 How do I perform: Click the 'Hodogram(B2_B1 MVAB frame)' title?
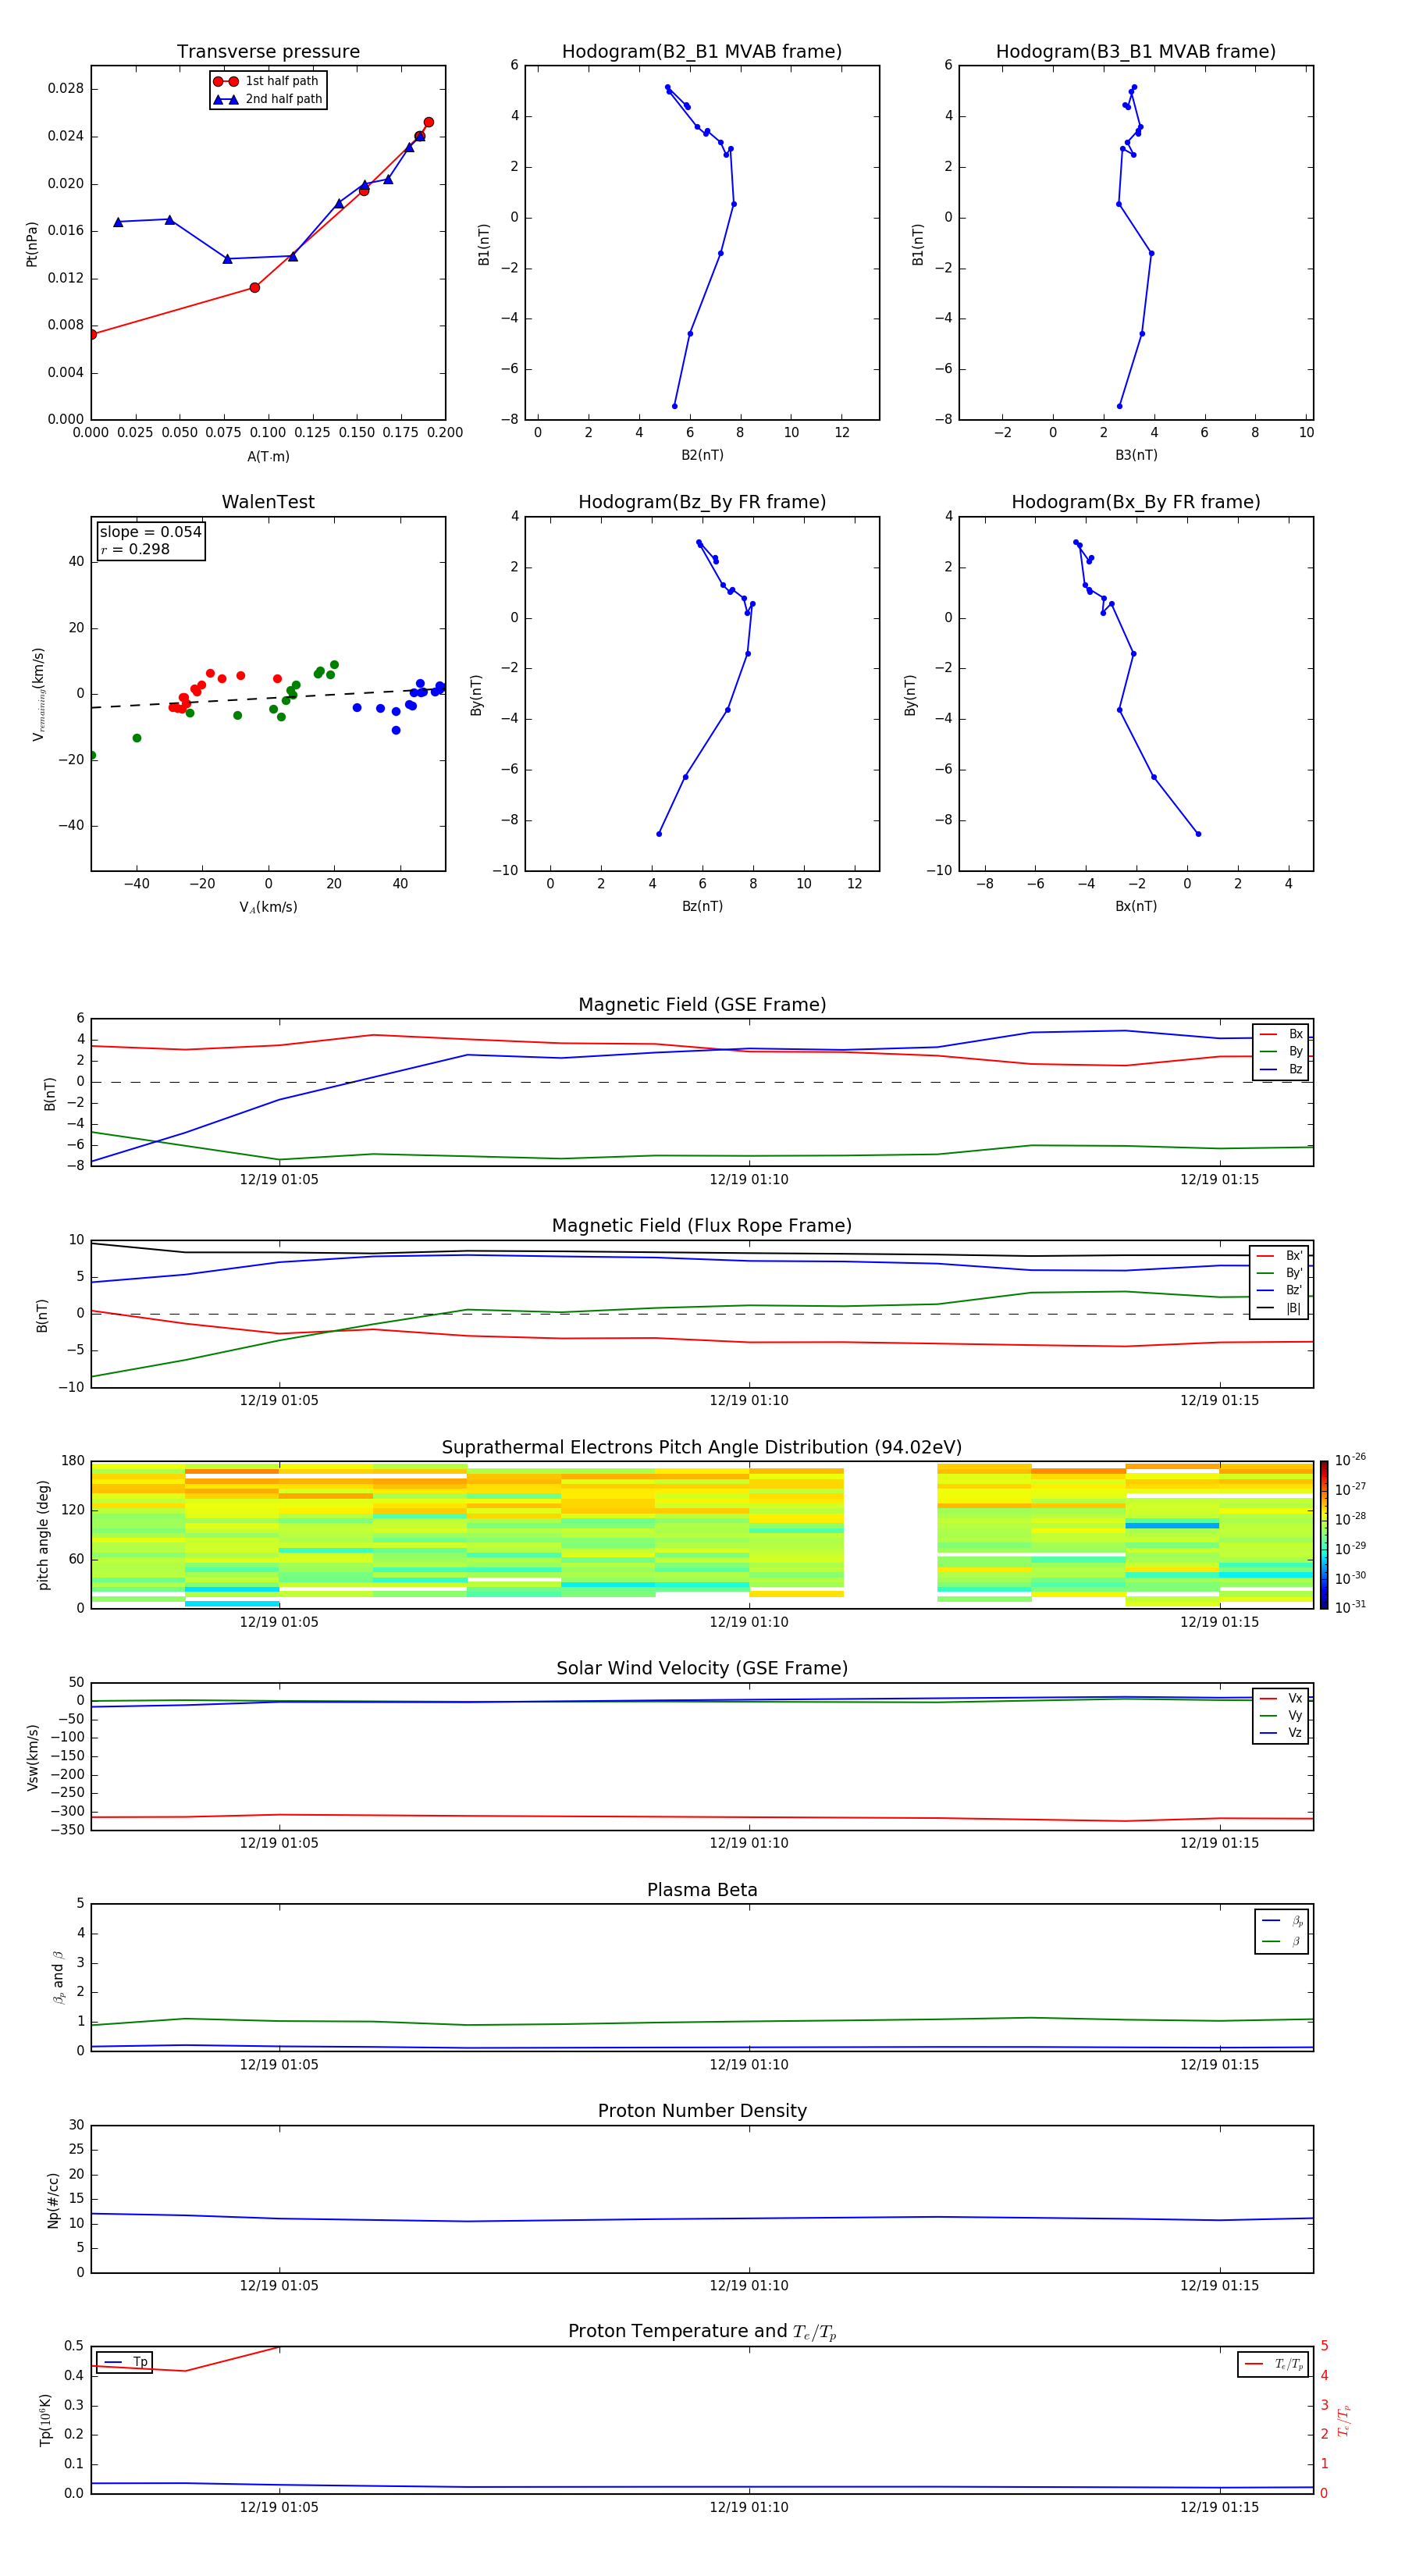(x=702, y=52)
